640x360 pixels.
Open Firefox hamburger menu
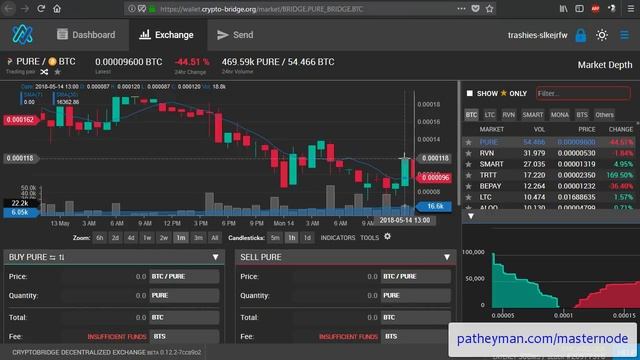coord(631,9)
